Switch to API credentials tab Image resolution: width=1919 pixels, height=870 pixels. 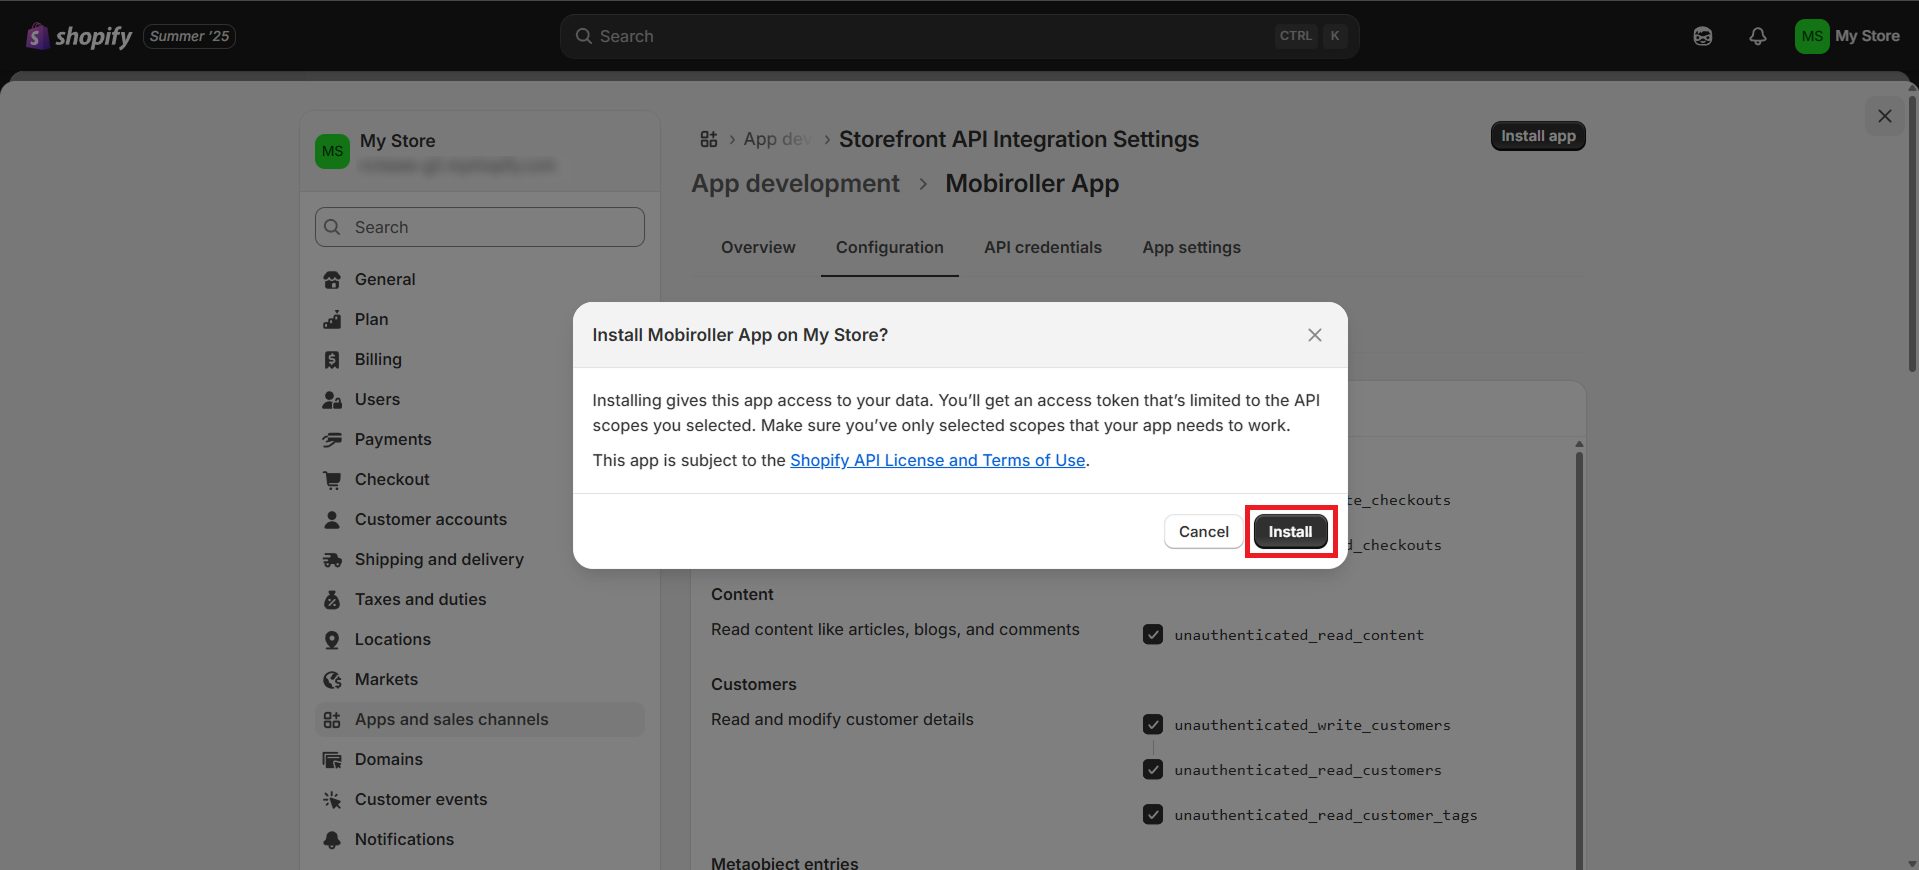click(1043, 247)
